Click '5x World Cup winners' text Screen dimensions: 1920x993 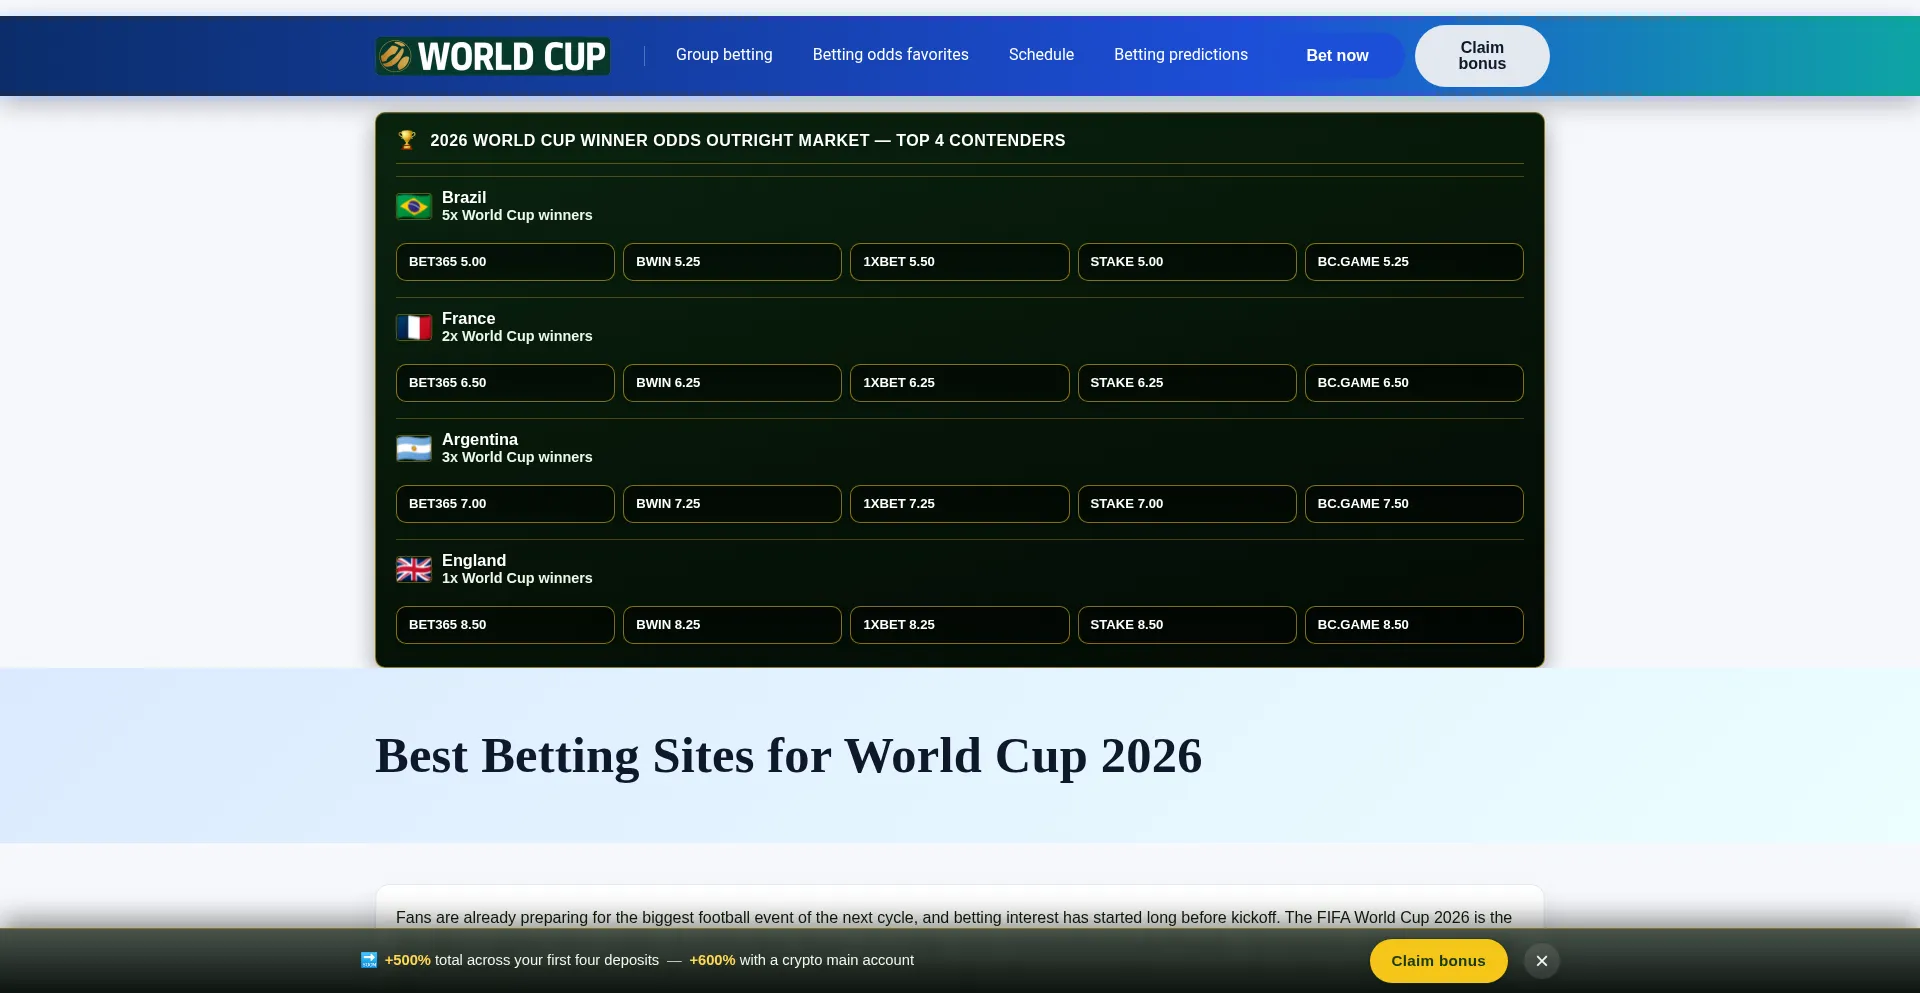[x=517, y=215]
